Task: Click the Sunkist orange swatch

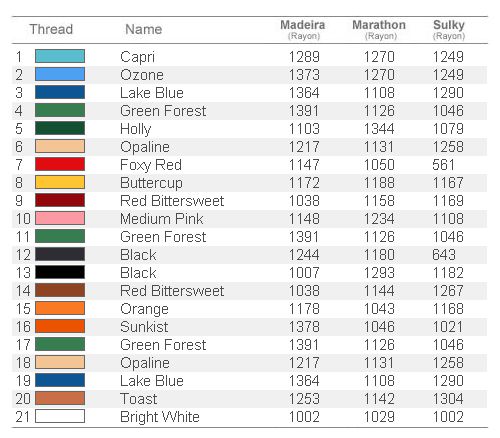Action: 60,326
